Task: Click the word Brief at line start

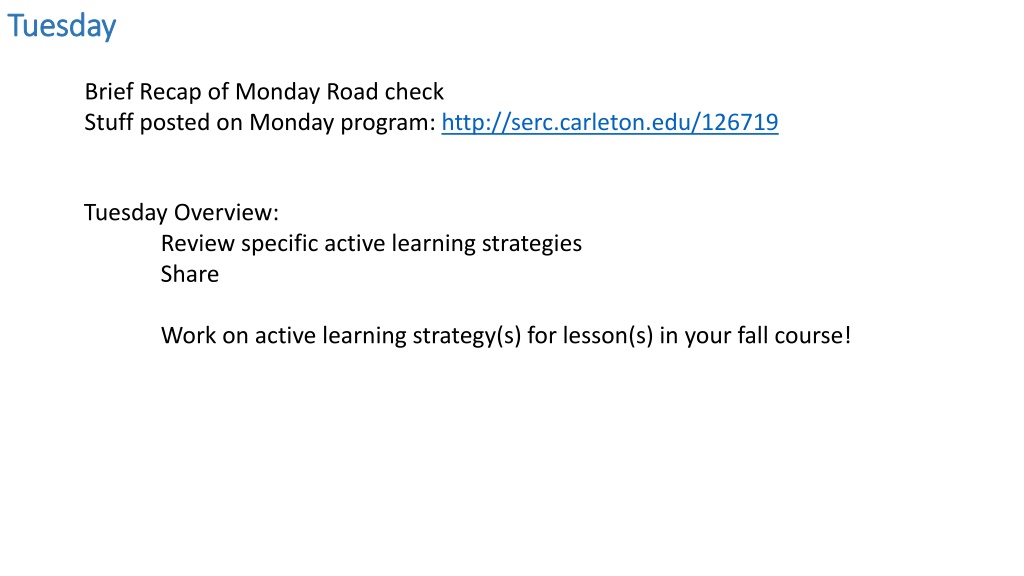Action: tap(108, 91)
